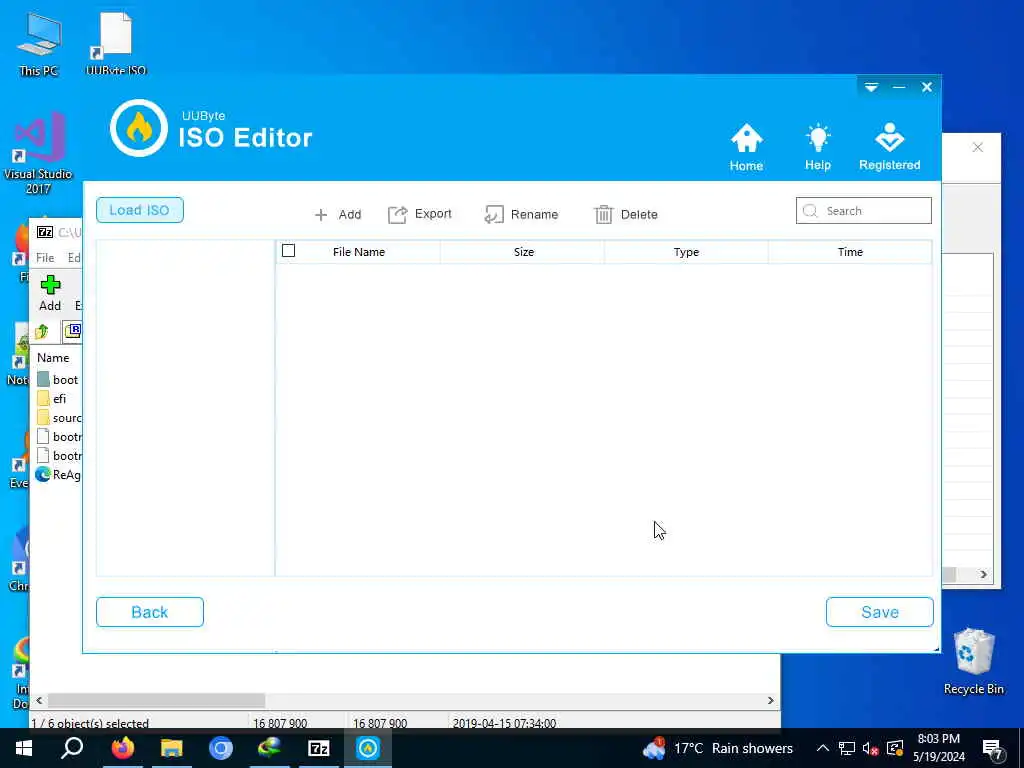Close the background dialog window

click(x=978, y=148)
